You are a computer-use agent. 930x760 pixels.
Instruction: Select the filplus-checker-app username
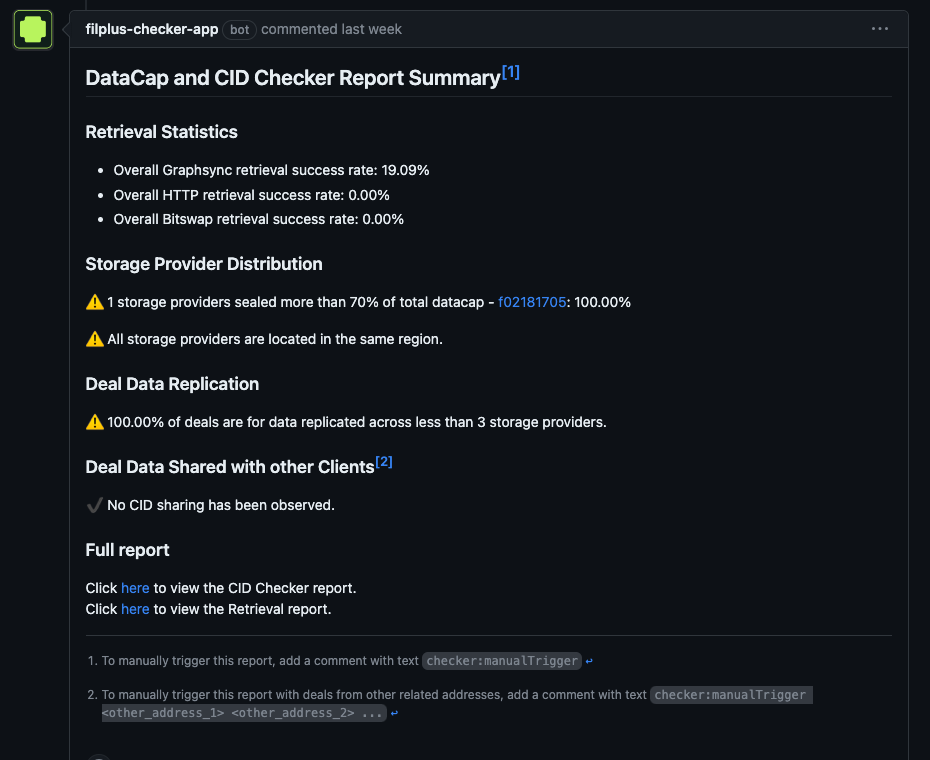[151, 29]
